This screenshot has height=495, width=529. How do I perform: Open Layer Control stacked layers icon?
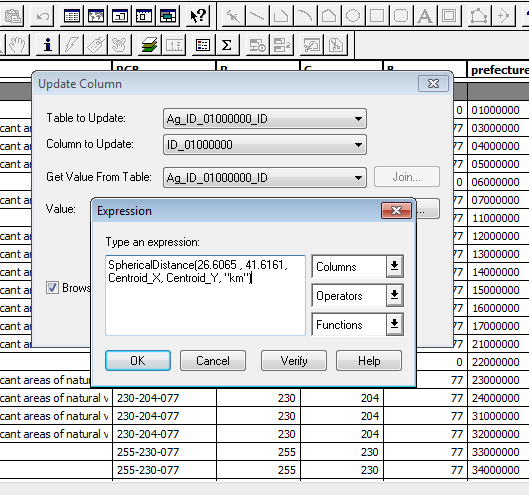pos(149,45)
